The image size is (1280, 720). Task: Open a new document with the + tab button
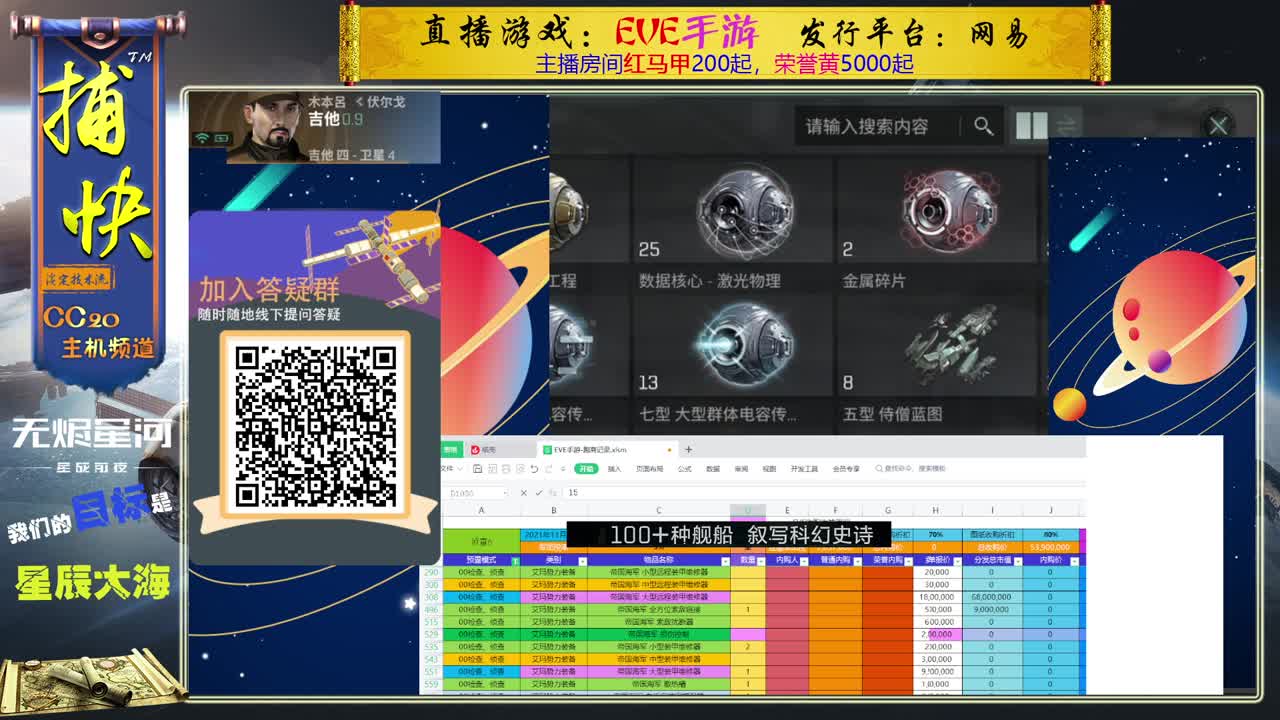pyautogui.click(x=688, y=450)
